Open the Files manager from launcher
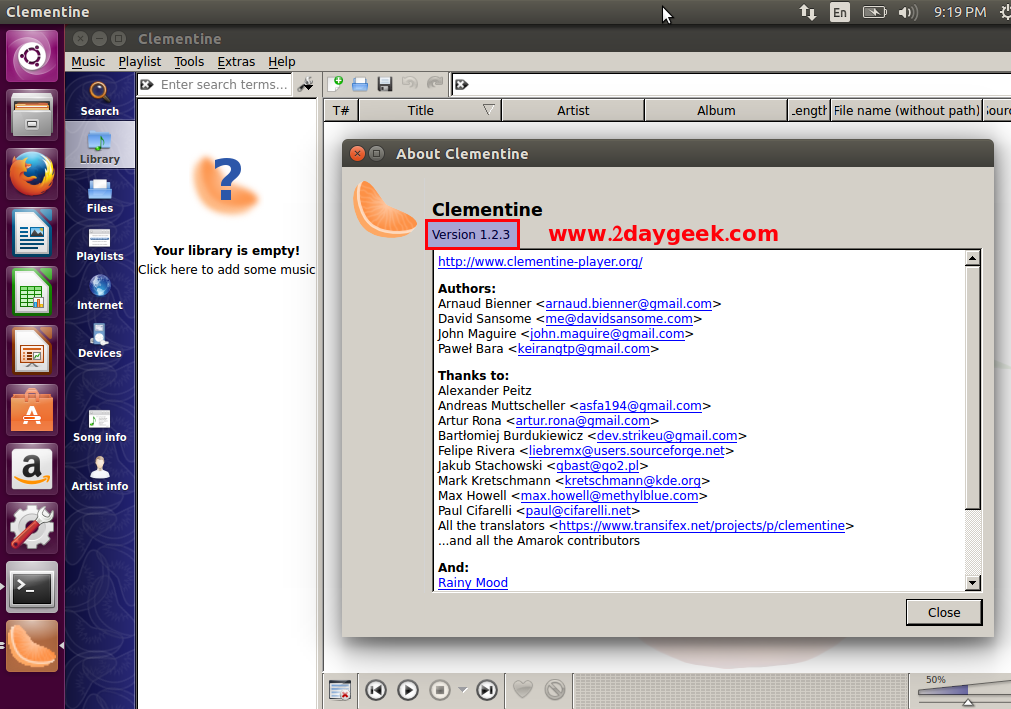 (x=32, y=115)
